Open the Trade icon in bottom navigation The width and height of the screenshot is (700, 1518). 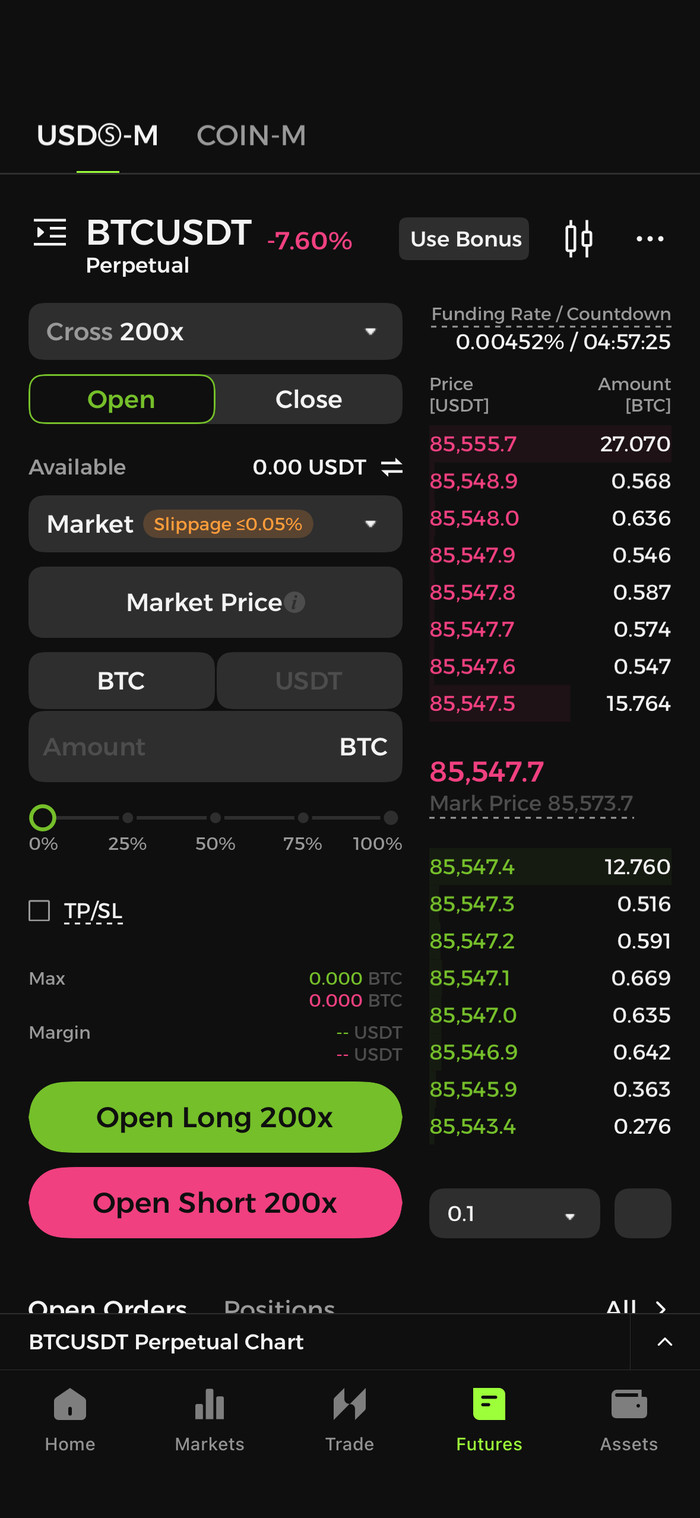tap(349, 1418)
